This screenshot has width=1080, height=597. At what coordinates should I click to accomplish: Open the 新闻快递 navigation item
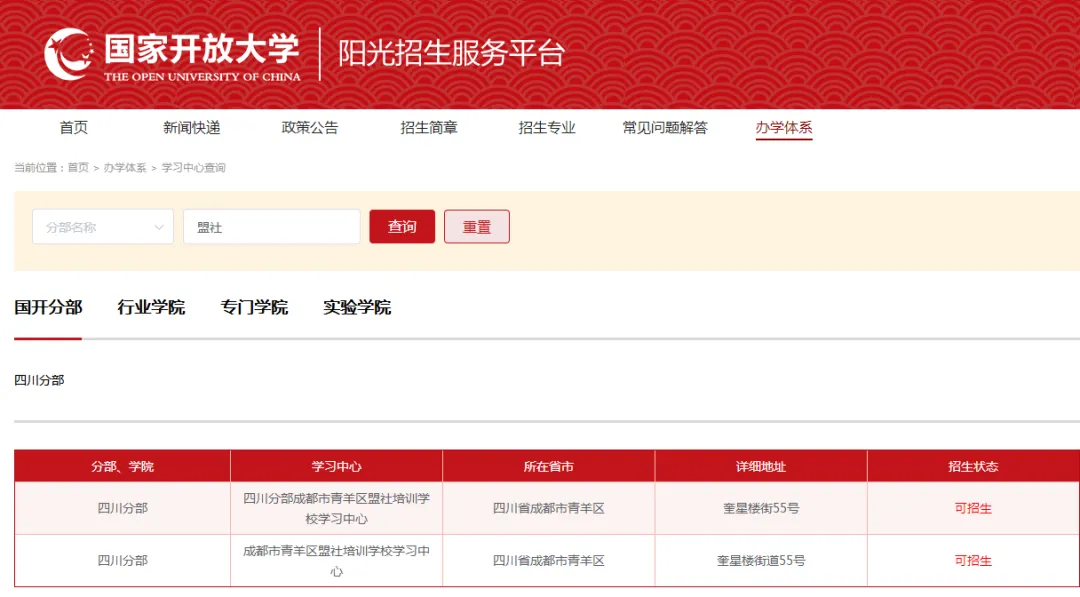pos(191,127)
